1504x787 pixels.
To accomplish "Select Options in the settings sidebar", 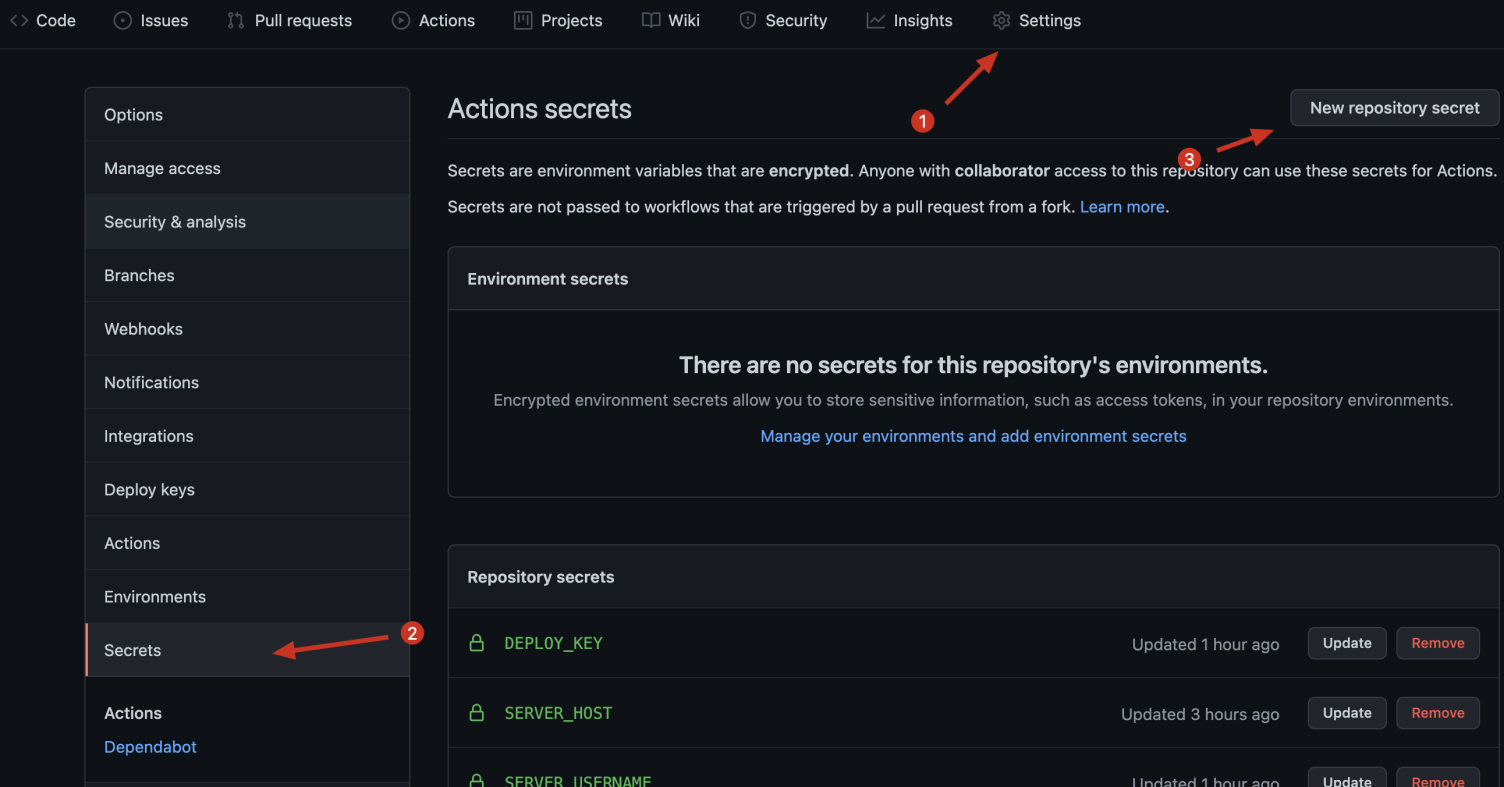I will (247, 114).
